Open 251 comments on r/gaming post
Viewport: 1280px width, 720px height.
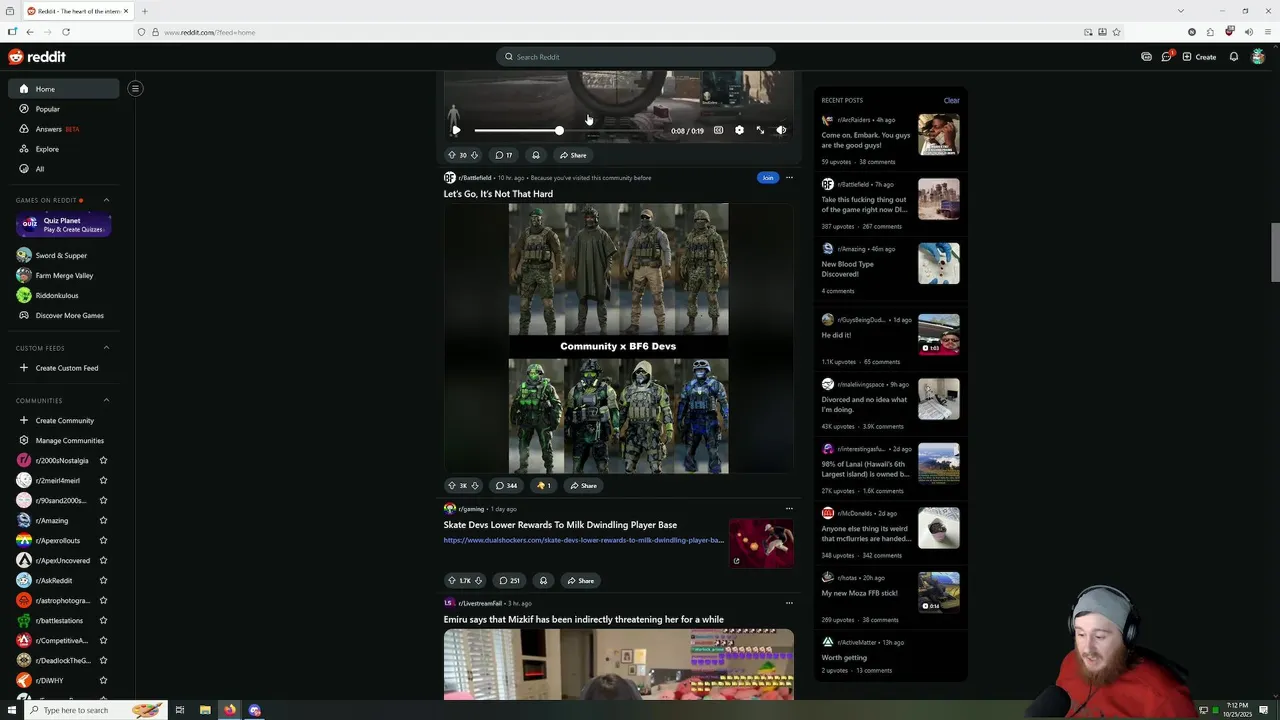pyautogui.click(x=509, y=581)
